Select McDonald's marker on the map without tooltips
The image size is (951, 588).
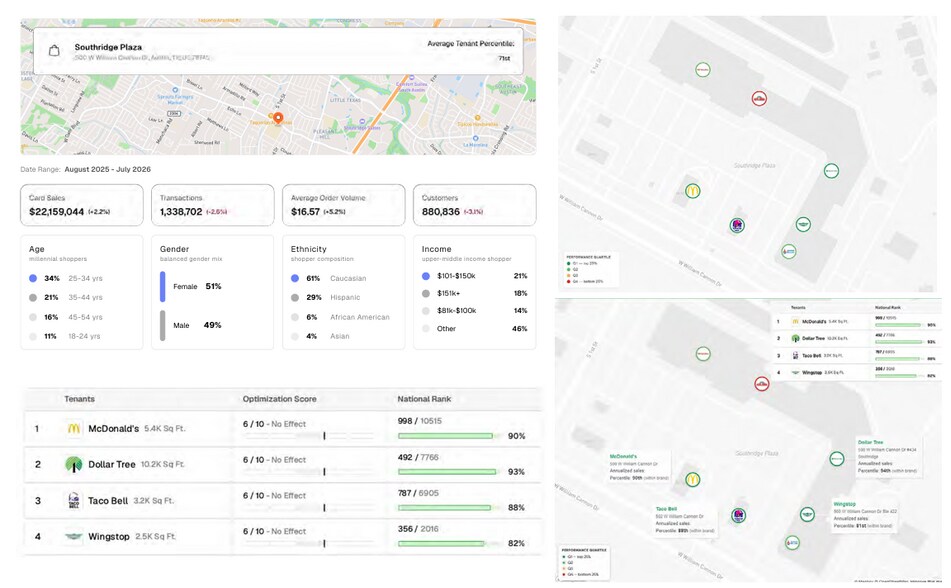(693, 191)
